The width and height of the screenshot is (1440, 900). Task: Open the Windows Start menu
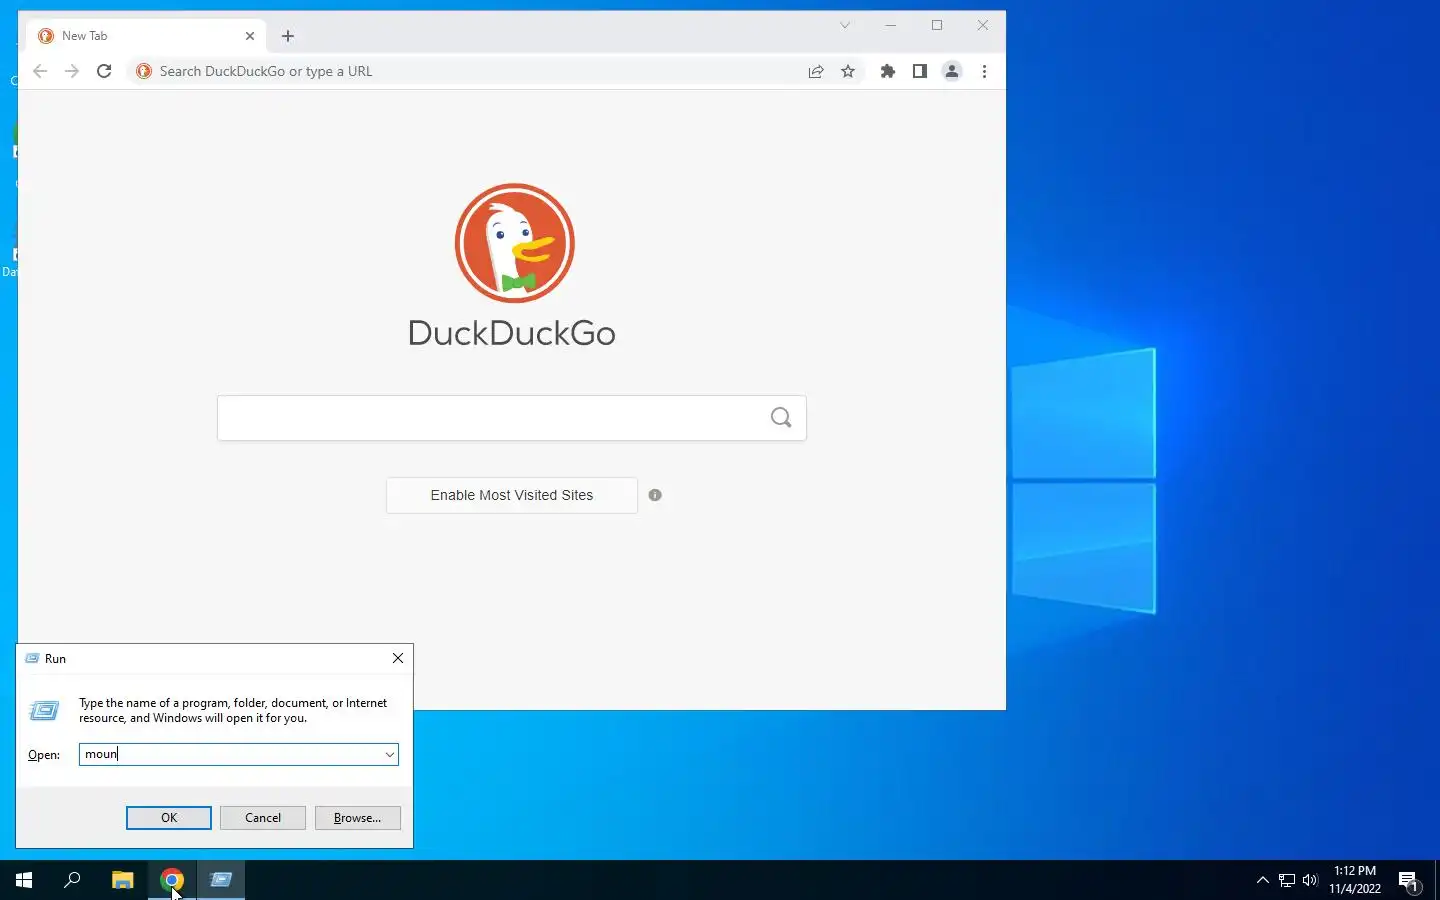pyautogui.click(x=24, y=880)
